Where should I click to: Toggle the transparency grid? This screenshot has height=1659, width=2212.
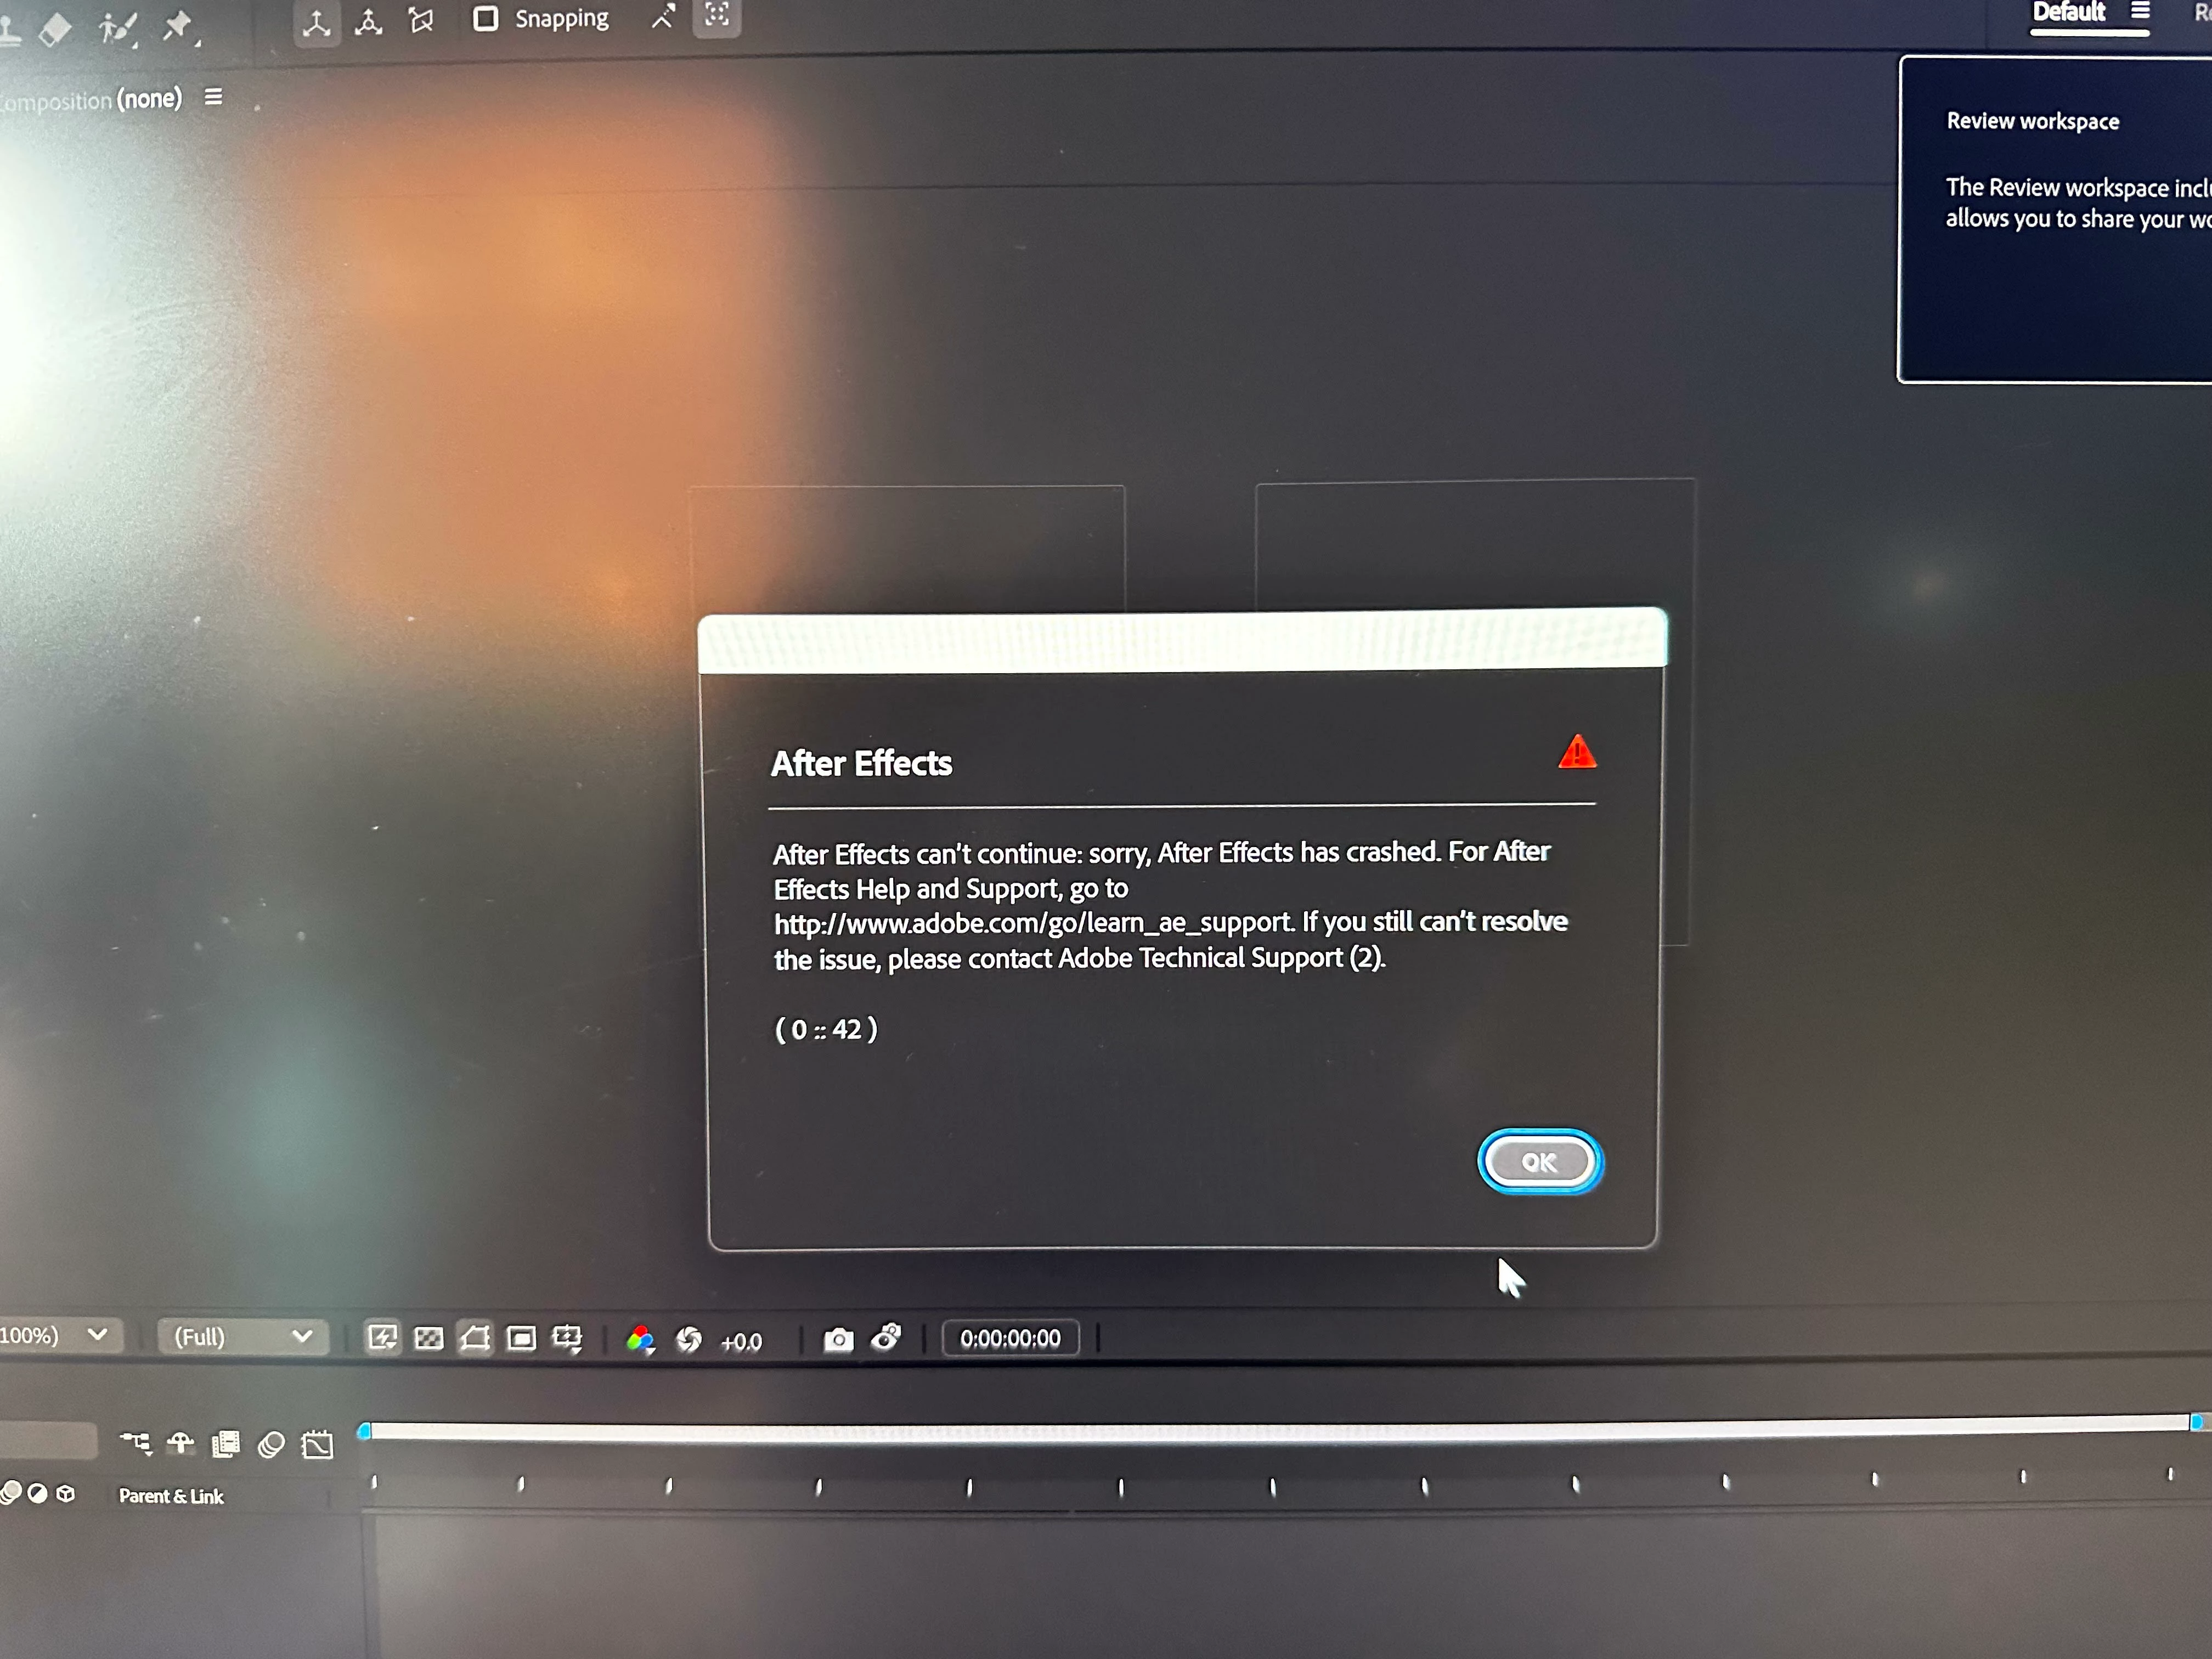[429, 1339]
